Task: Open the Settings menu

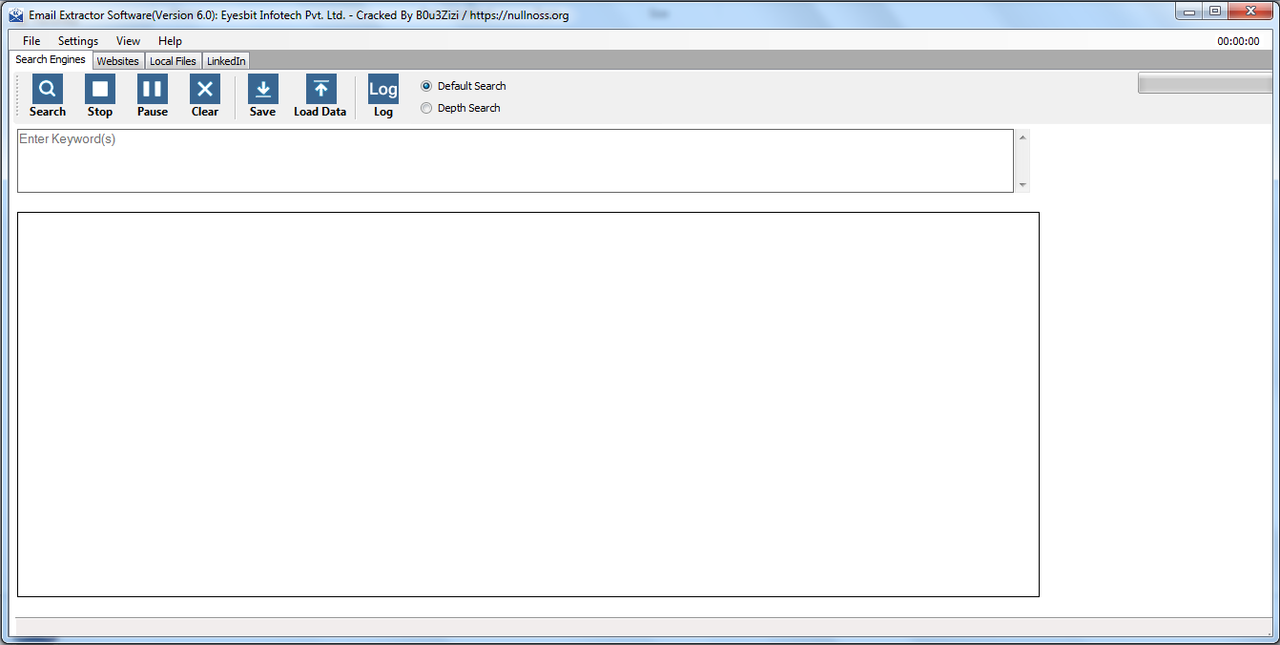Action: click(x=78, y=41)
